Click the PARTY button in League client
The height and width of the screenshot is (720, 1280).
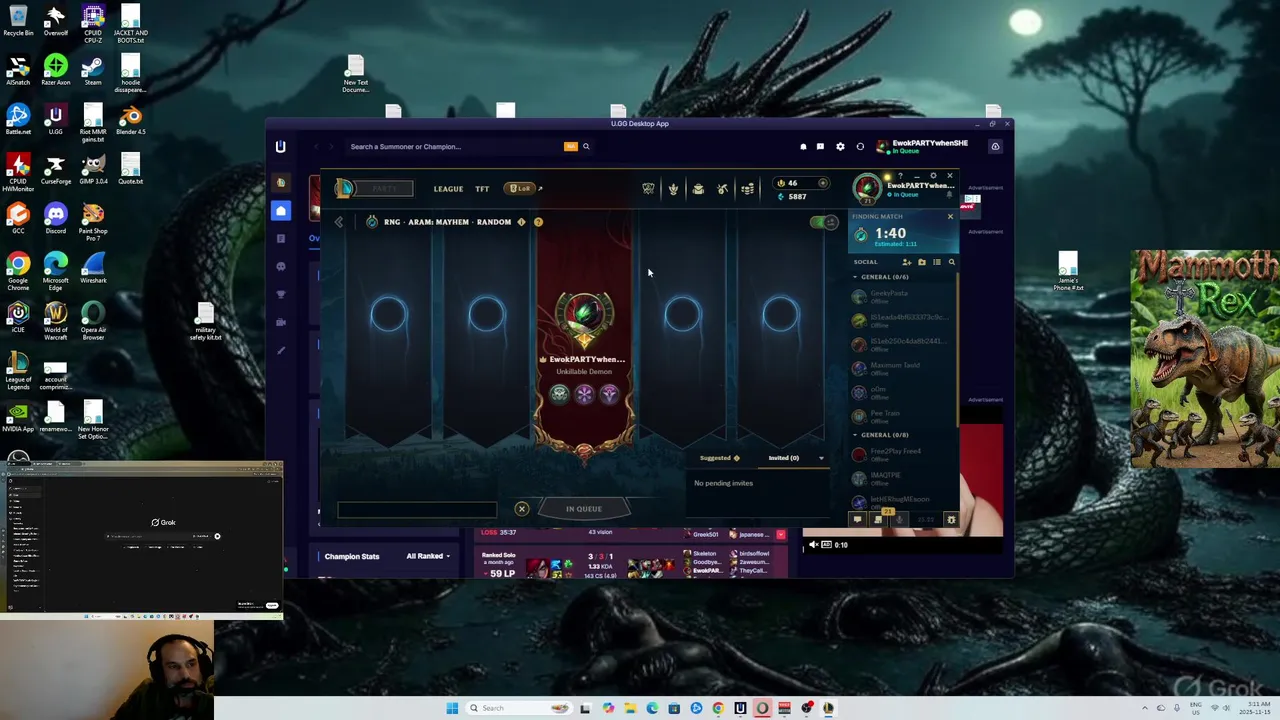click(x=384, y=189)
